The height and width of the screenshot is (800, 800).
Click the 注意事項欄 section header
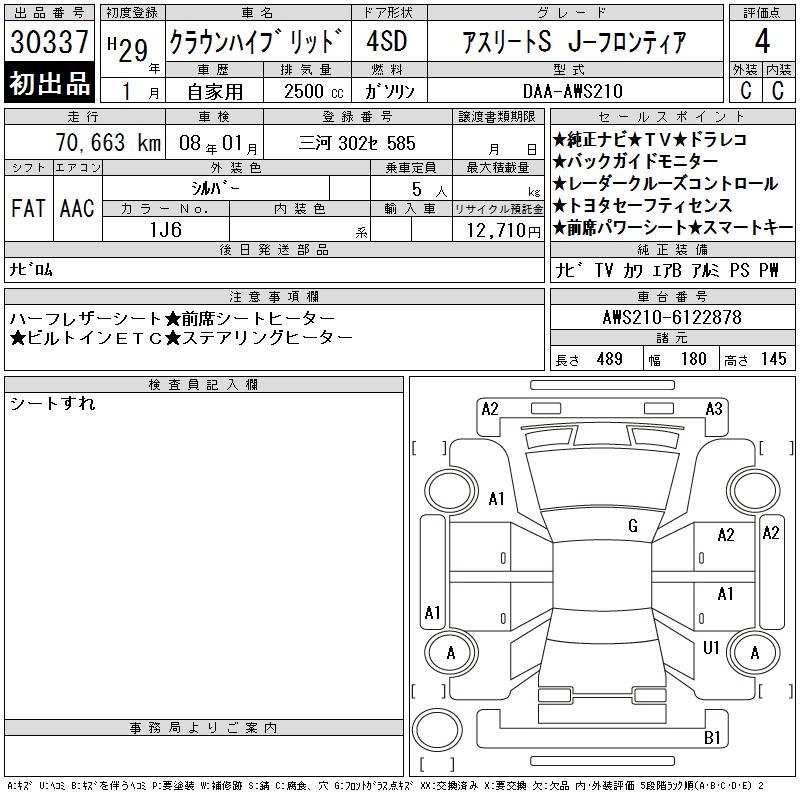point(274,296)
